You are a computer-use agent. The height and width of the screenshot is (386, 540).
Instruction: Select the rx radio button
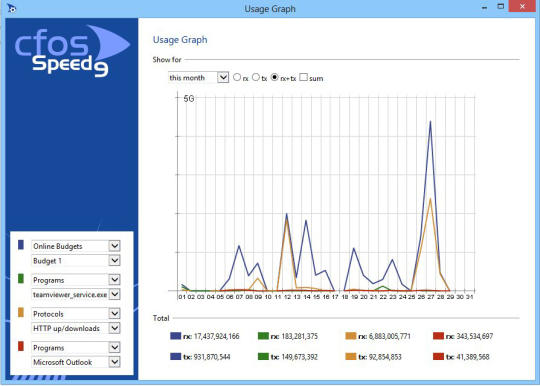(x=237, y=77)
